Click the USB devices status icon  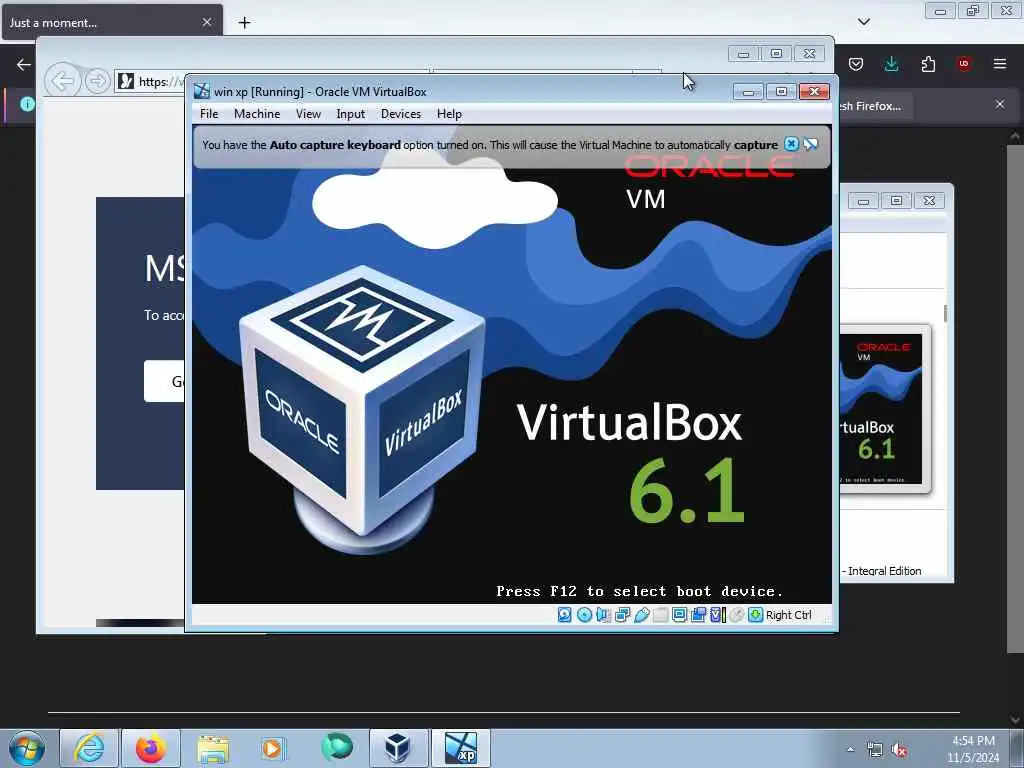coord(641,615)
